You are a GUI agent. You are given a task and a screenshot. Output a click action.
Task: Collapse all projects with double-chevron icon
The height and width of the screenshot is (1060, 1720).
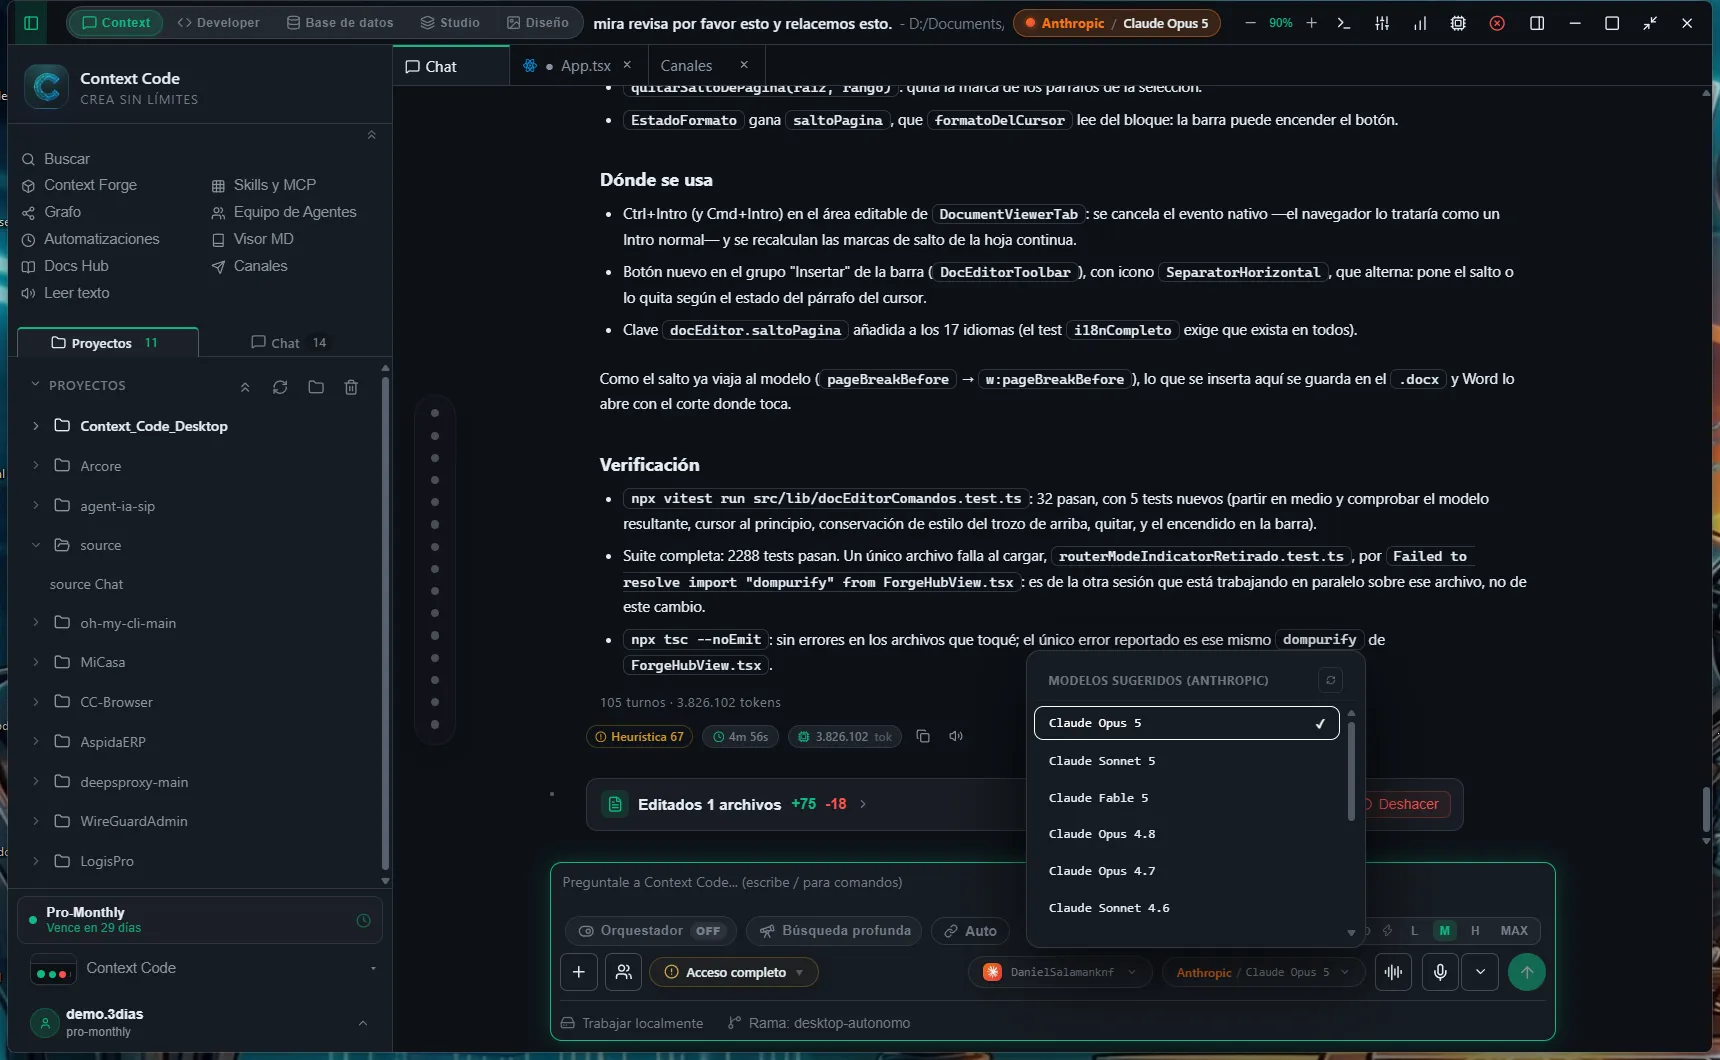click(x=245, y=387)
